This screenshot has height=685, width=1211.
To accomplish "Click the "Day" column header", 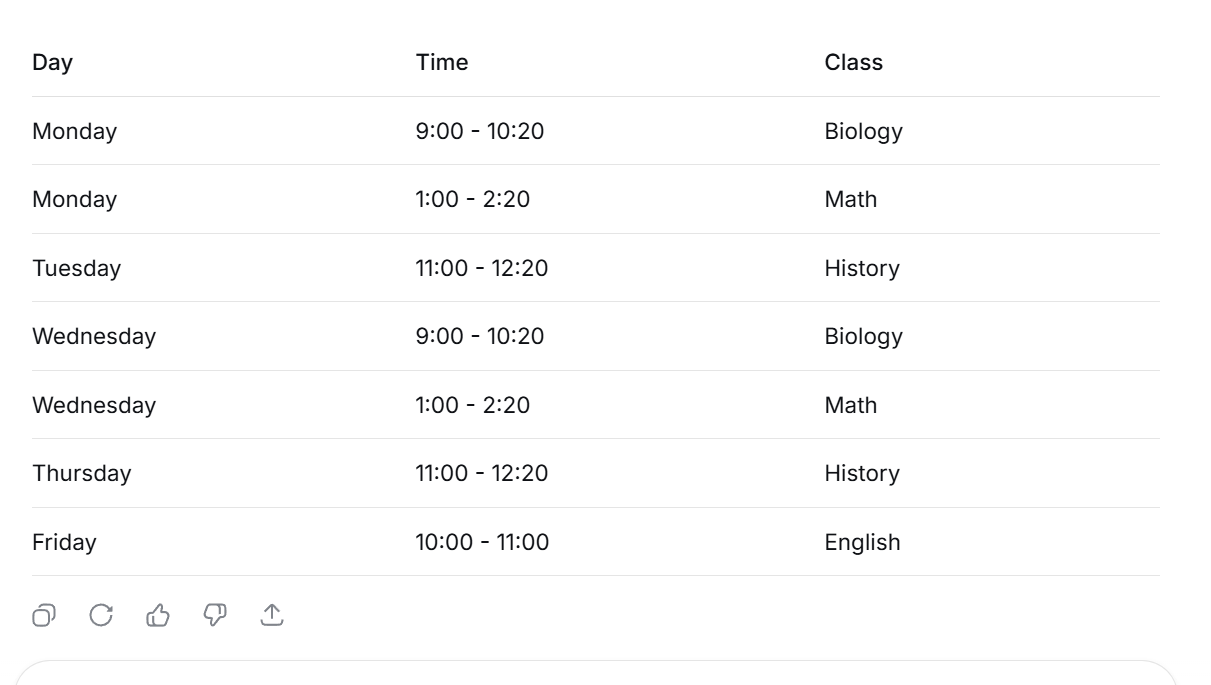I will pos(53,62).
